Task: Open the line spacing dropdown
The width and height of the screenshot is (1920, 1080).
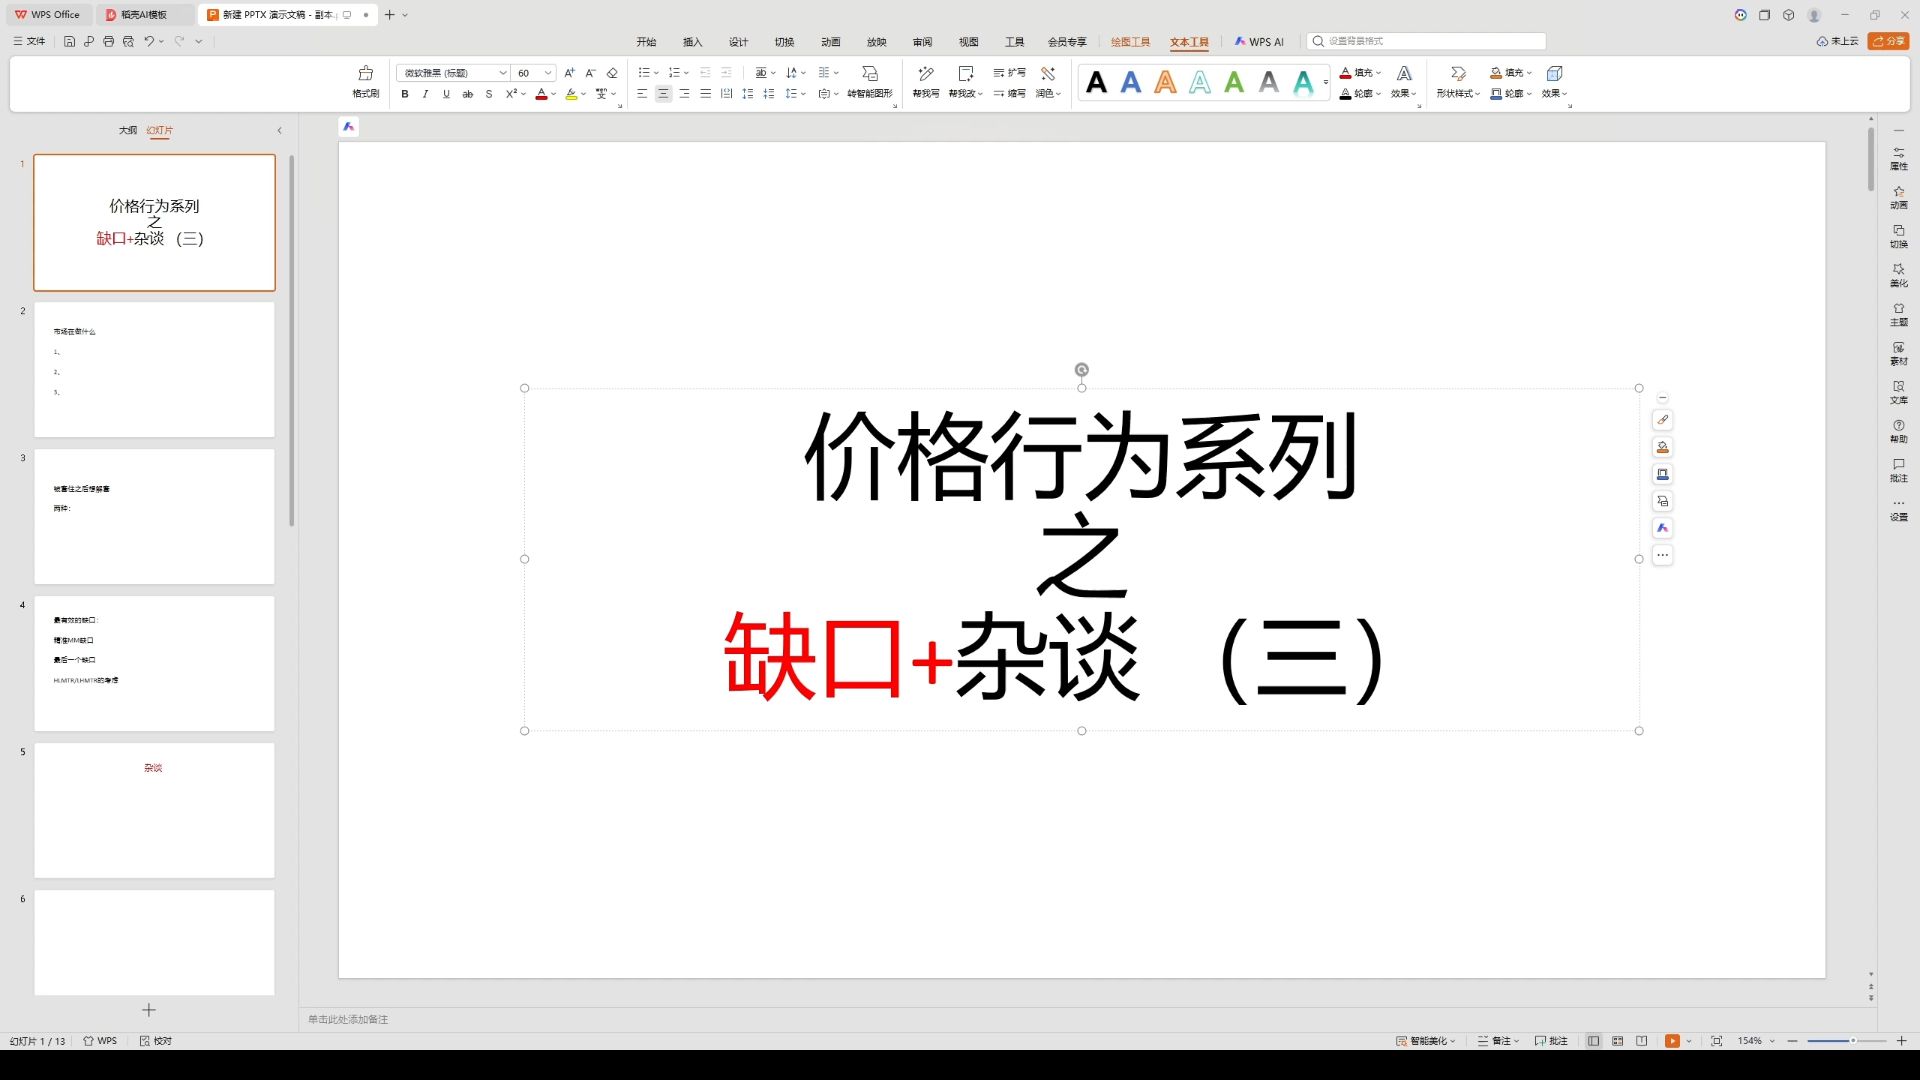Action: point(796,94)
